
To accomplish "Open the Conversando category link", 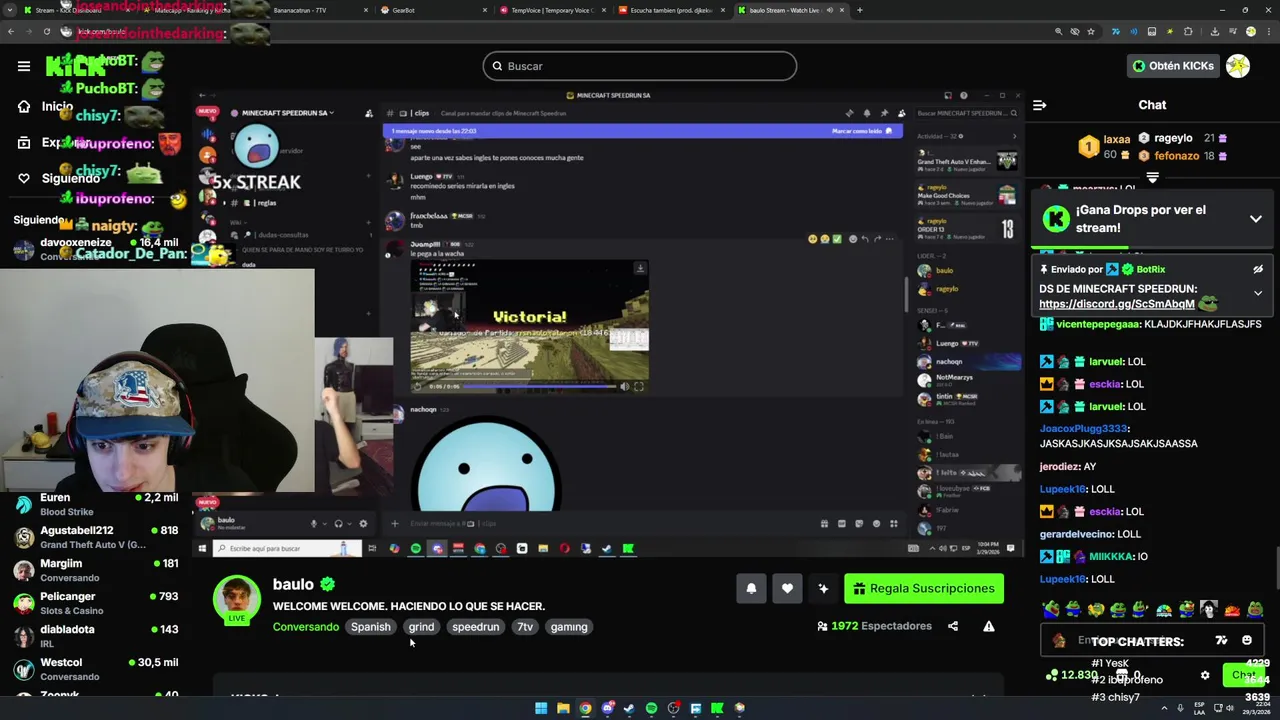I will click(x=306, y=627).
